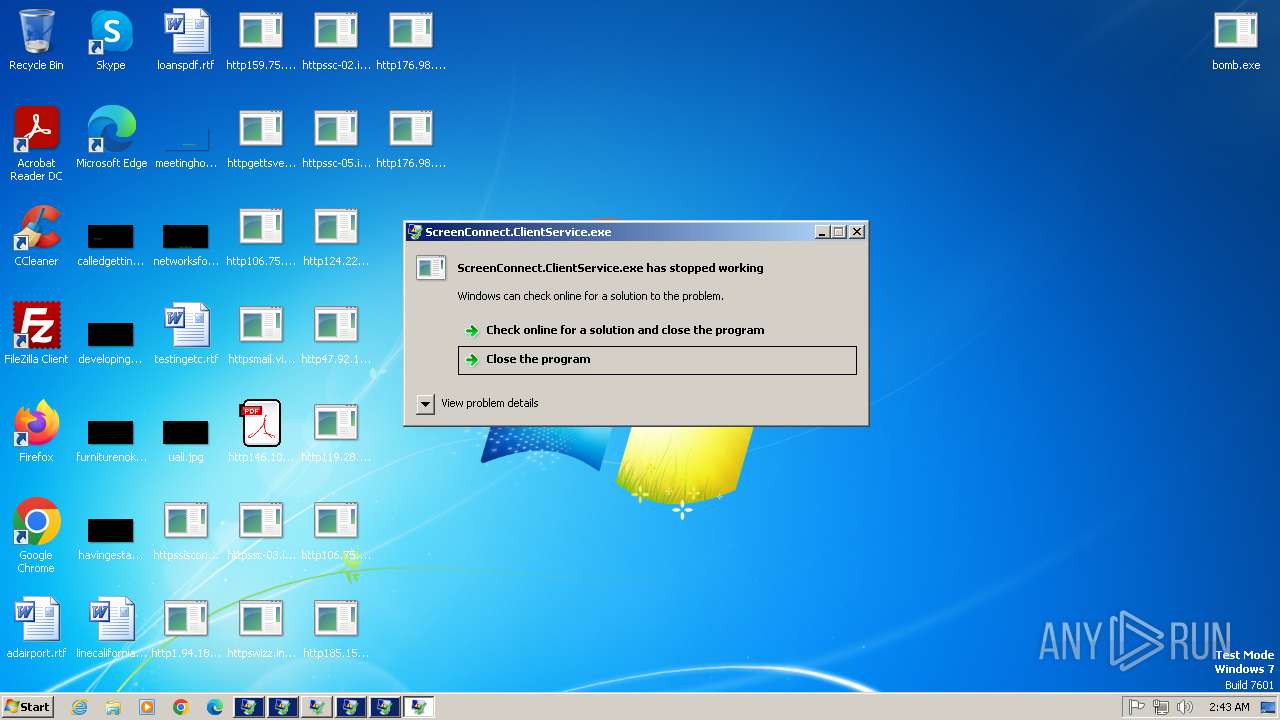Launch Skype from the desktop
Image resolution: width=1280 pixels, height=720 pixels.
point(111,40)
